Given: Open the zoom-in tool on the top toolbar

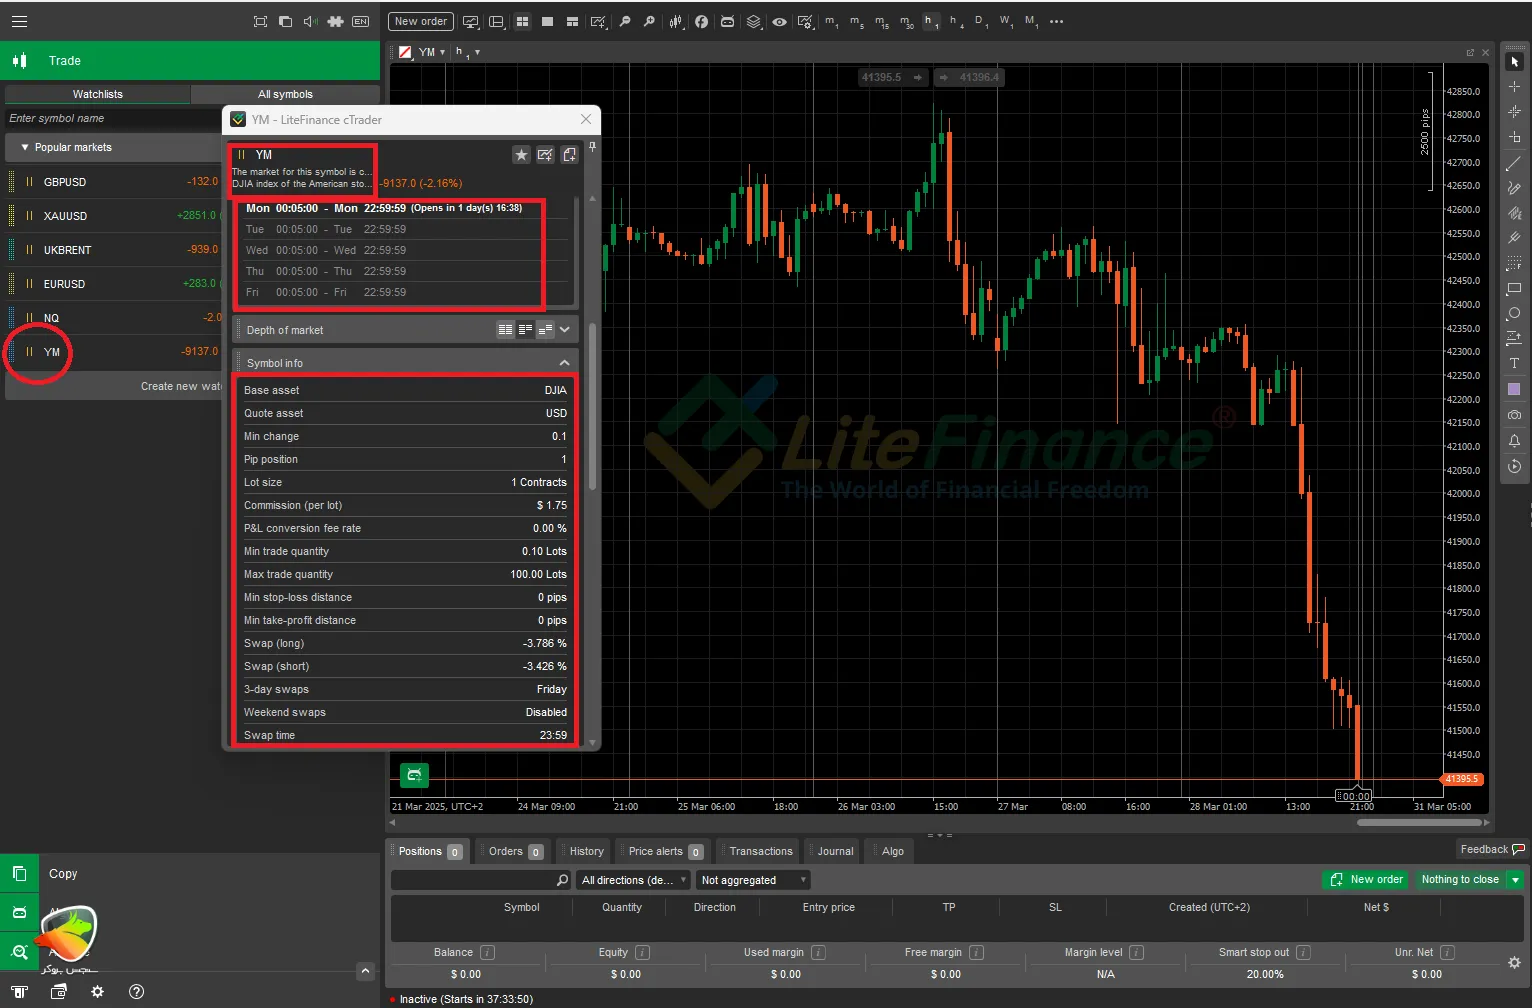Looking at the screenshot, I should click(x=650, y=21).
